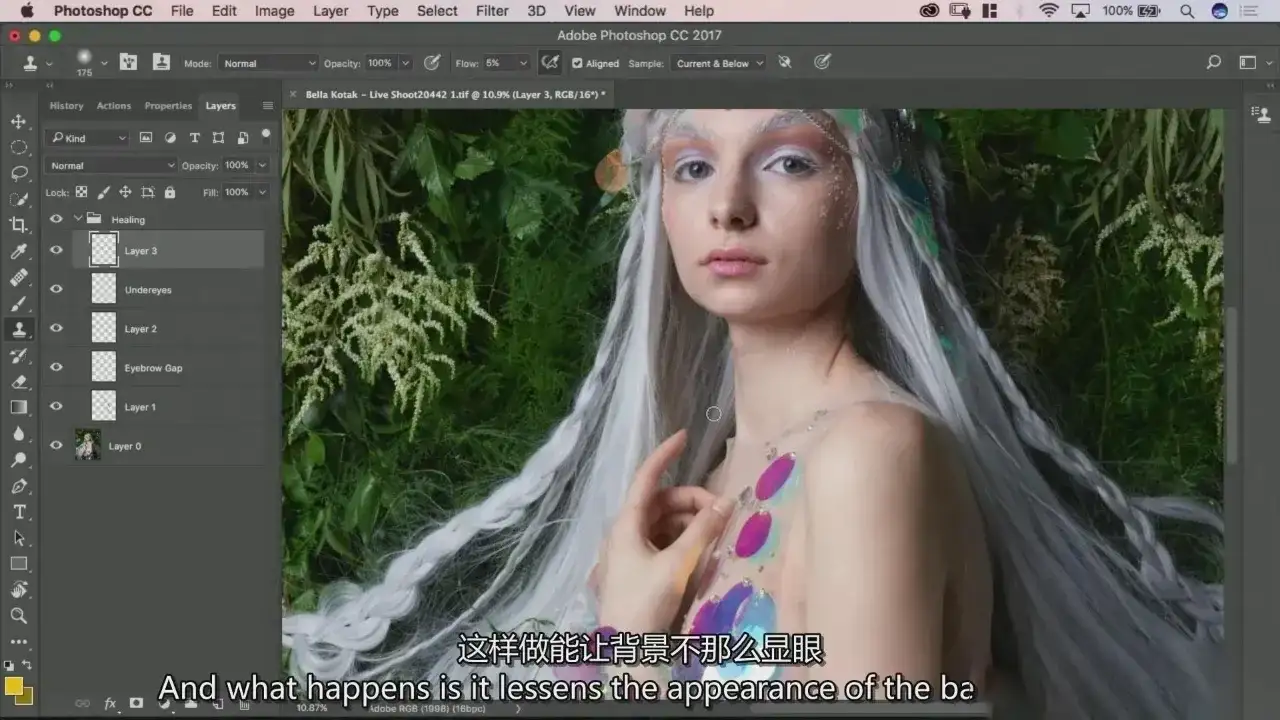The image size is (1280, 720).
Task: Open the Flow value dropdown arrow
Action: [522, 63]
